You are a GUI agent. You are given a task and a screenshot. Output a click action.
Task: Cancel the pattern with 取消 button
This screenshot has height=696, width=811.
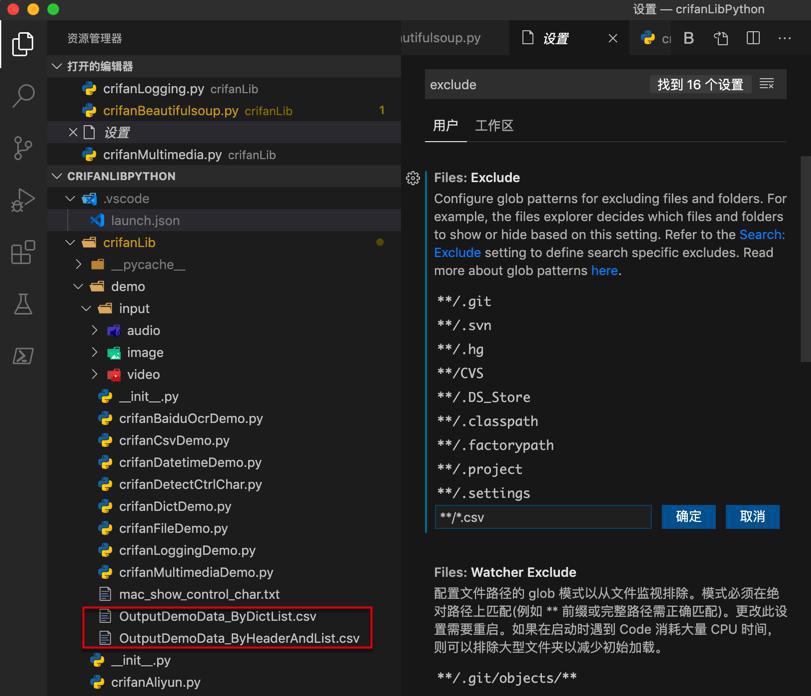coord(752,517)
